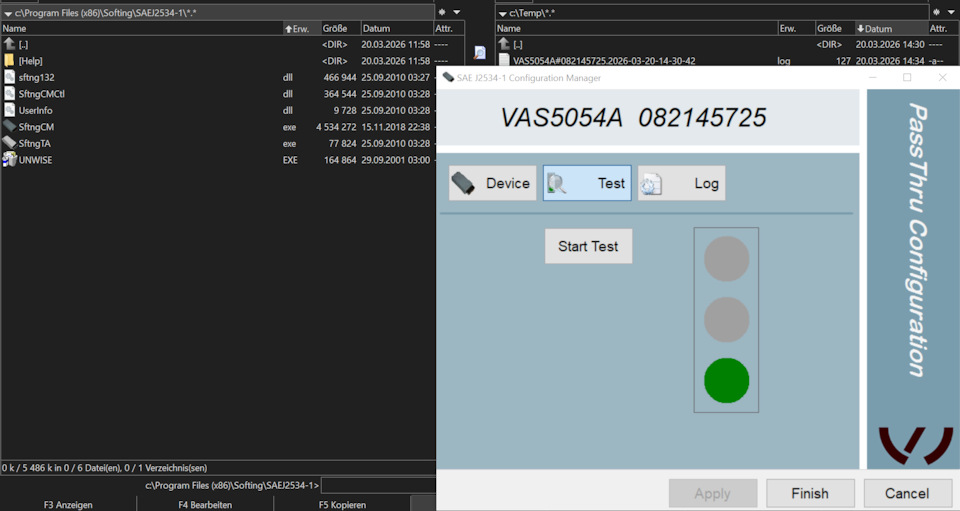Click the Cancel button

pos(907,493)
